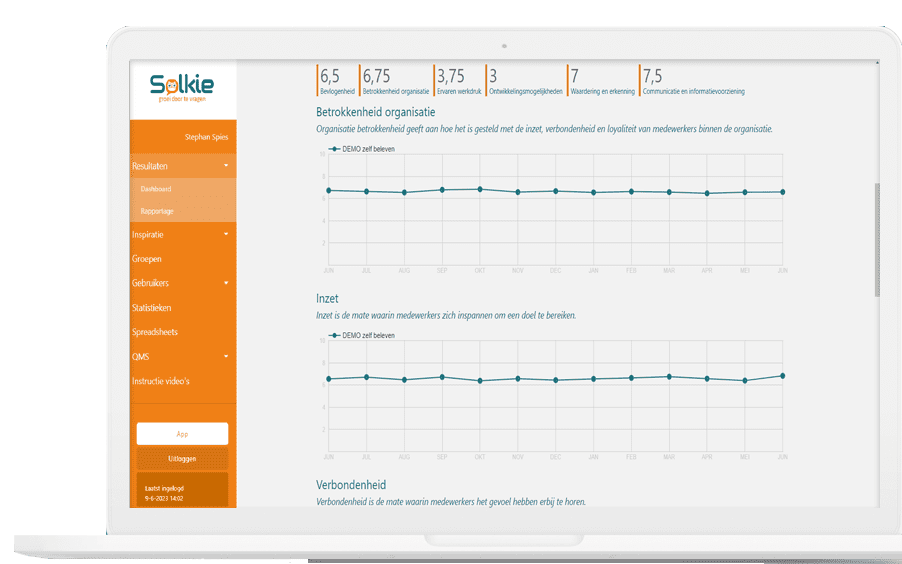The width and height of the screenshot is (902, 564).
Task: Click the Uitloggen button
Action: point(182,459)
